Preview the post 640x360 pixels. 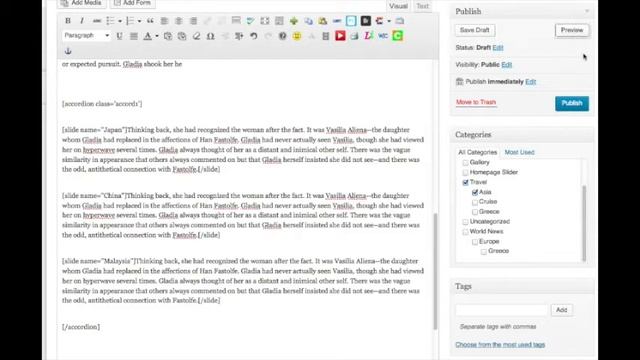click(x=572, y=30)
